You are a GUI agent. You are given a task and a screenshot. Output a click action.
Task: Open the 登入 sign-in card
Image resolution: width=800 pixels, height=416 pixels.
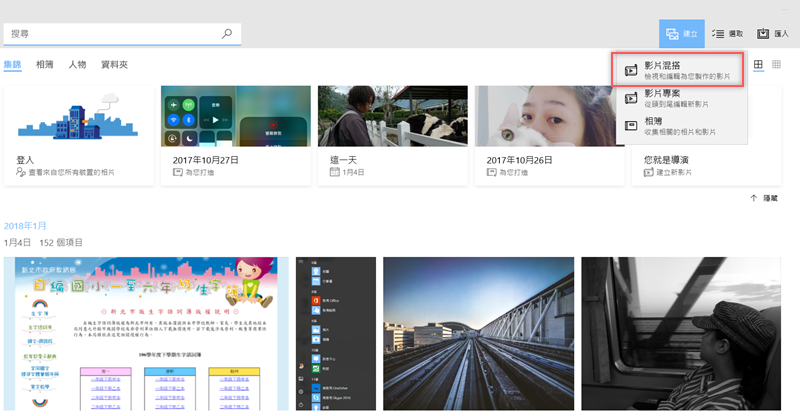tap(78, 134)
